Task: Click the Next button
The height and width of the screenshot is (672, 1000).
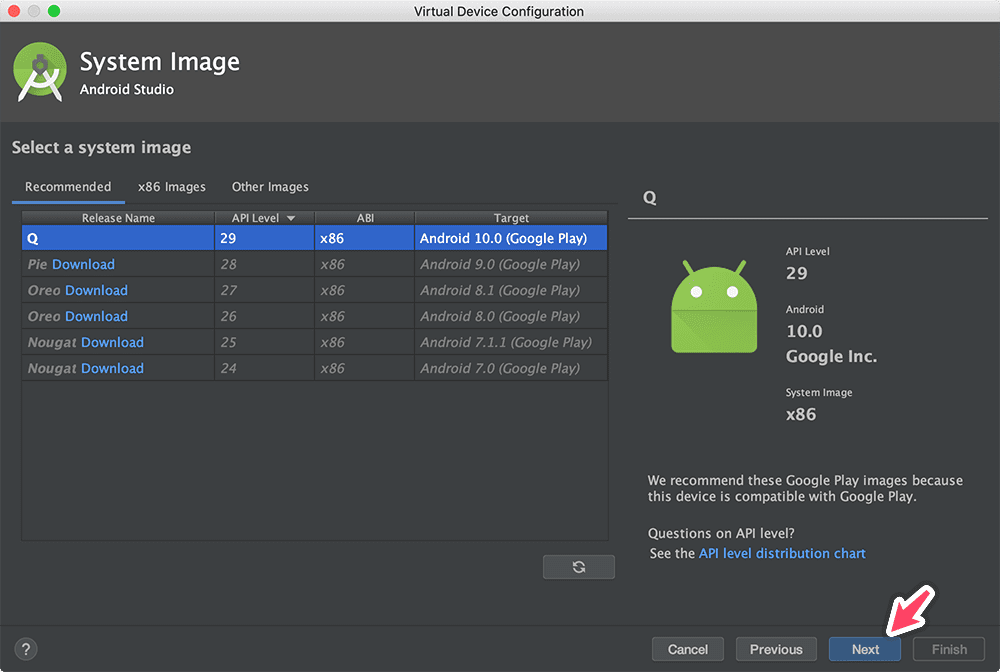Action: point(865,649)
